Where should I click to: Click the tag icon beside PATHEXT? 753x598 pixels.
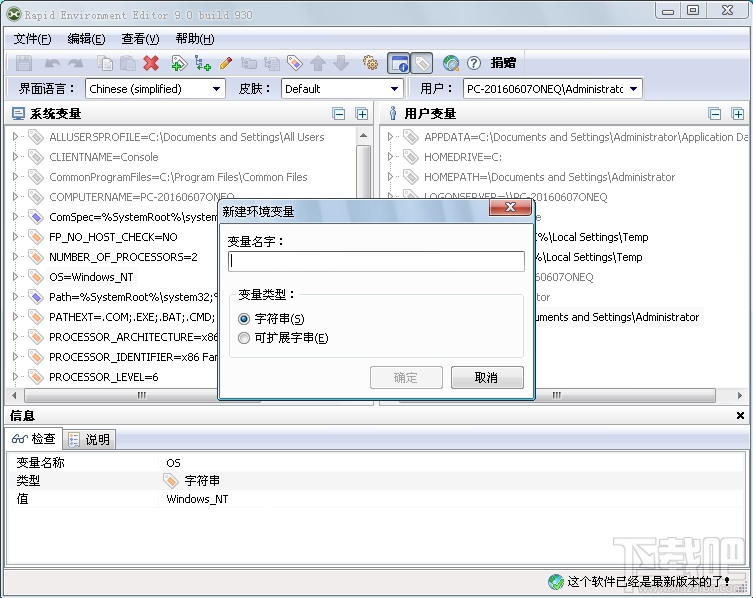(36, 317)
